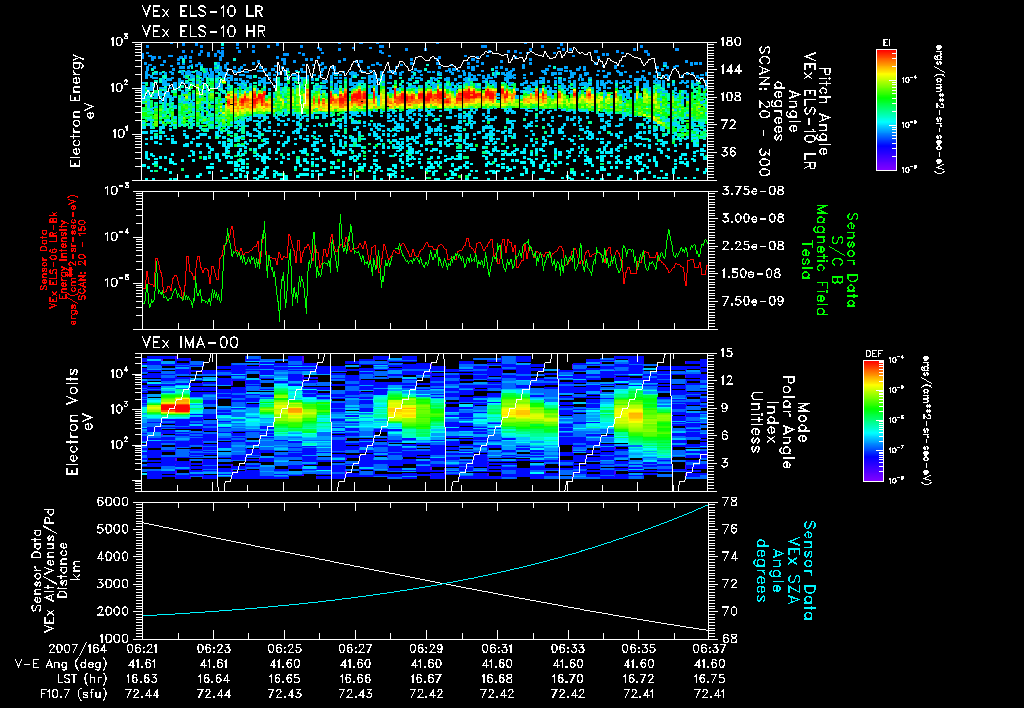Image resolution: width=1024 pixels, height=708 pixels.
Task: Click the Electron Energy eV axis label
Action: pyautogui.click(x=81, y=110)
